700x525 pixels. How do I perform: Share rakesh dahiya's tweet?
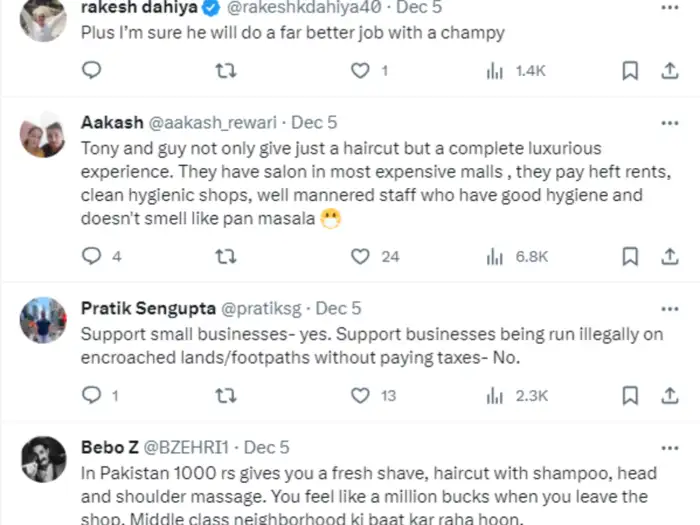(x=670, y=71)
